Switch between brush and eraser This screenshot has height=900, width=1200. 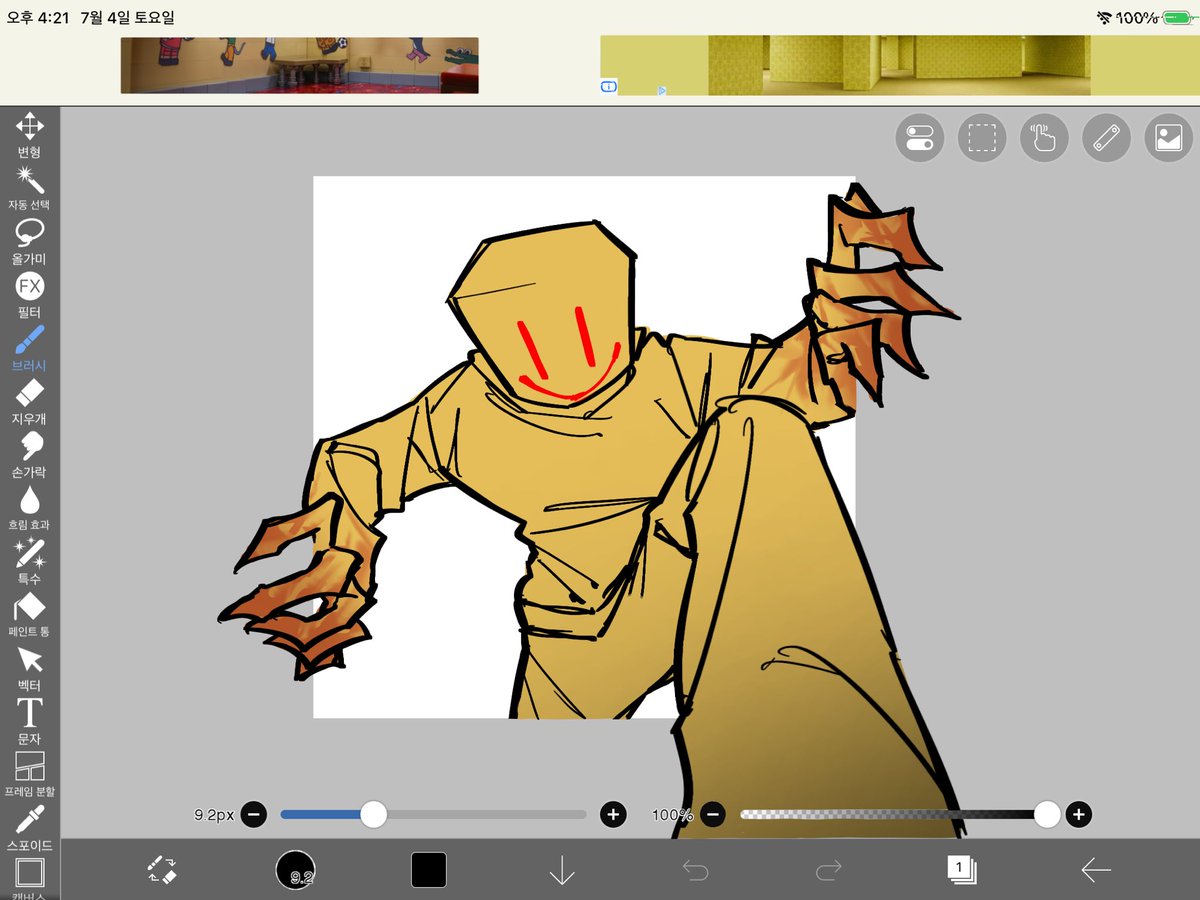pyautogui.click(x=162, y=869)
